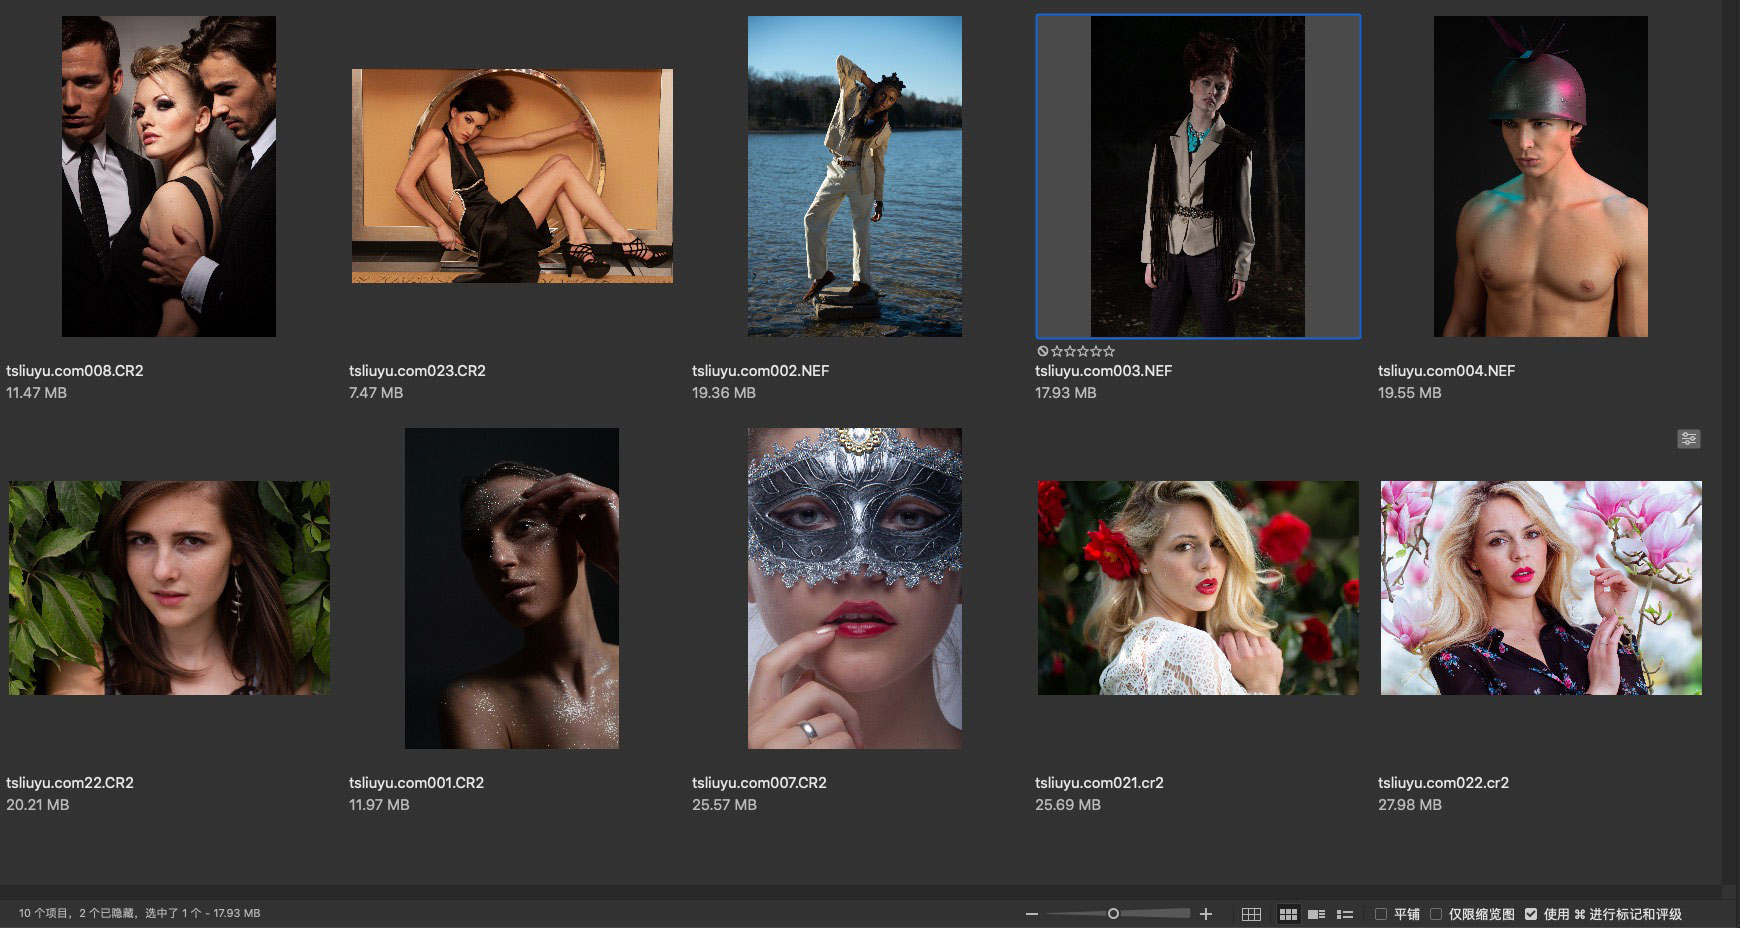Enable the 仅限缩览图 checkbox
The image size is (1740, 928).
(x=1436, y=914)
